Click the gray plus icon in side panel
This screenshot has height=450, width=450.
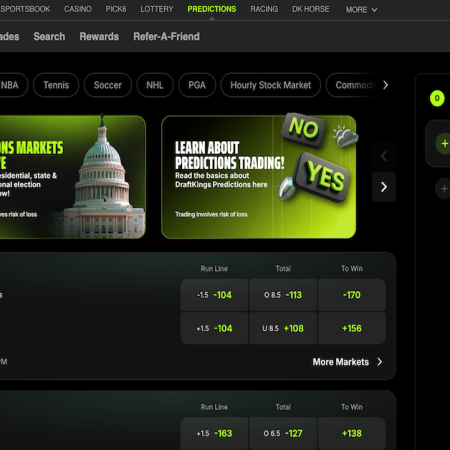pos(443,189)
